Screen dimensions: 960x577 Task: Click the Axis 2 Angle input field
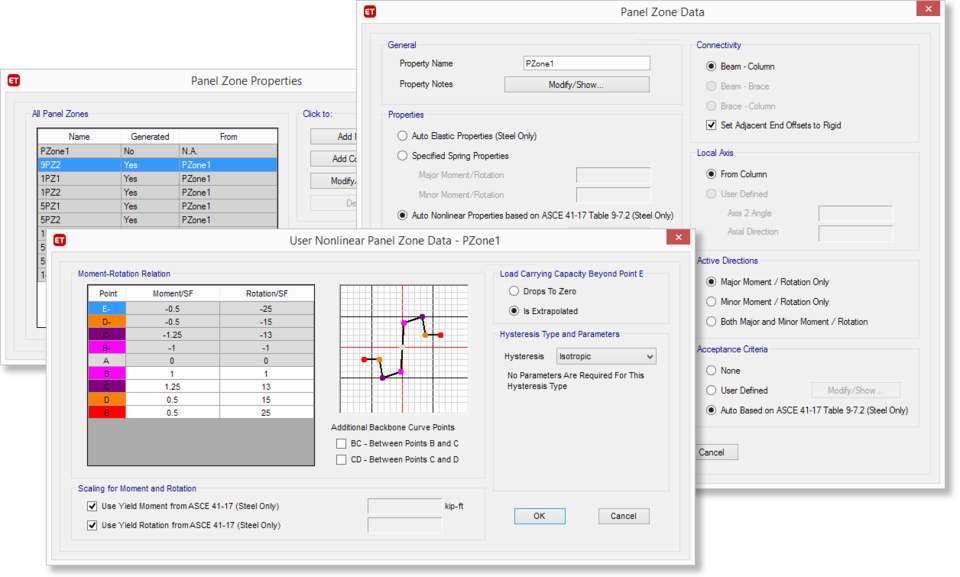[x=855, y=213]
